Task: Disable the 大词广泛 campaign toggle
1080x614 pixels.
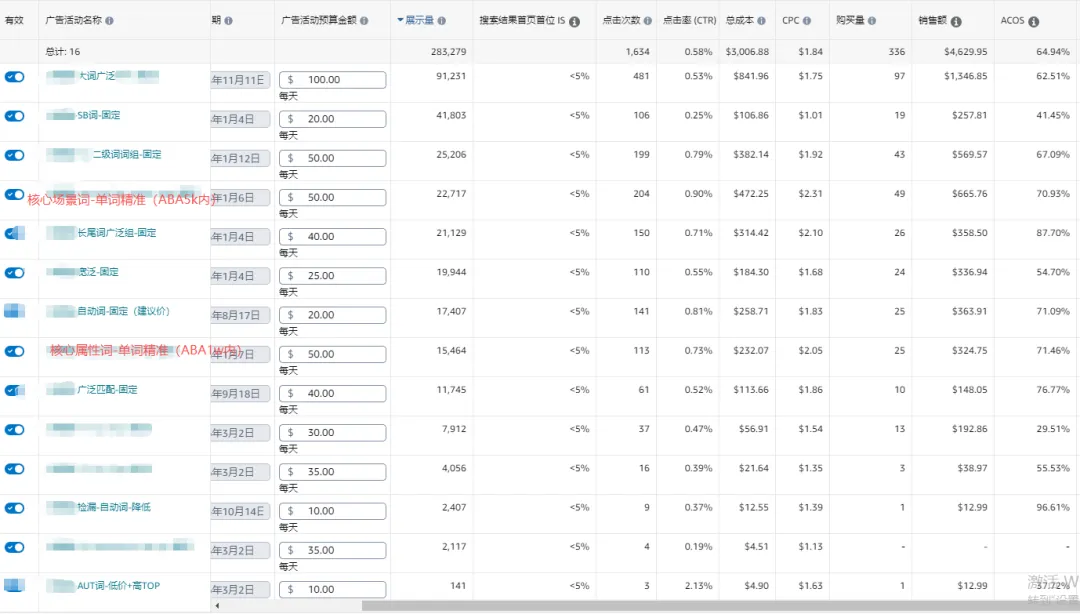Action: click(x=14, y=76)
